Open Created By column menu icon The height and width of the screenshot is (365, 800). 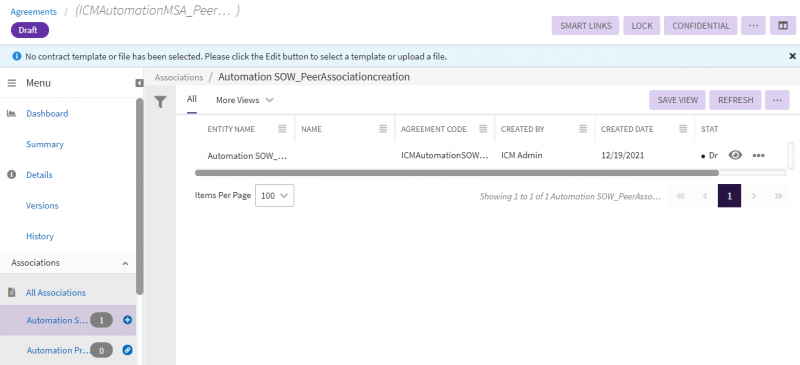pos(583,129)
